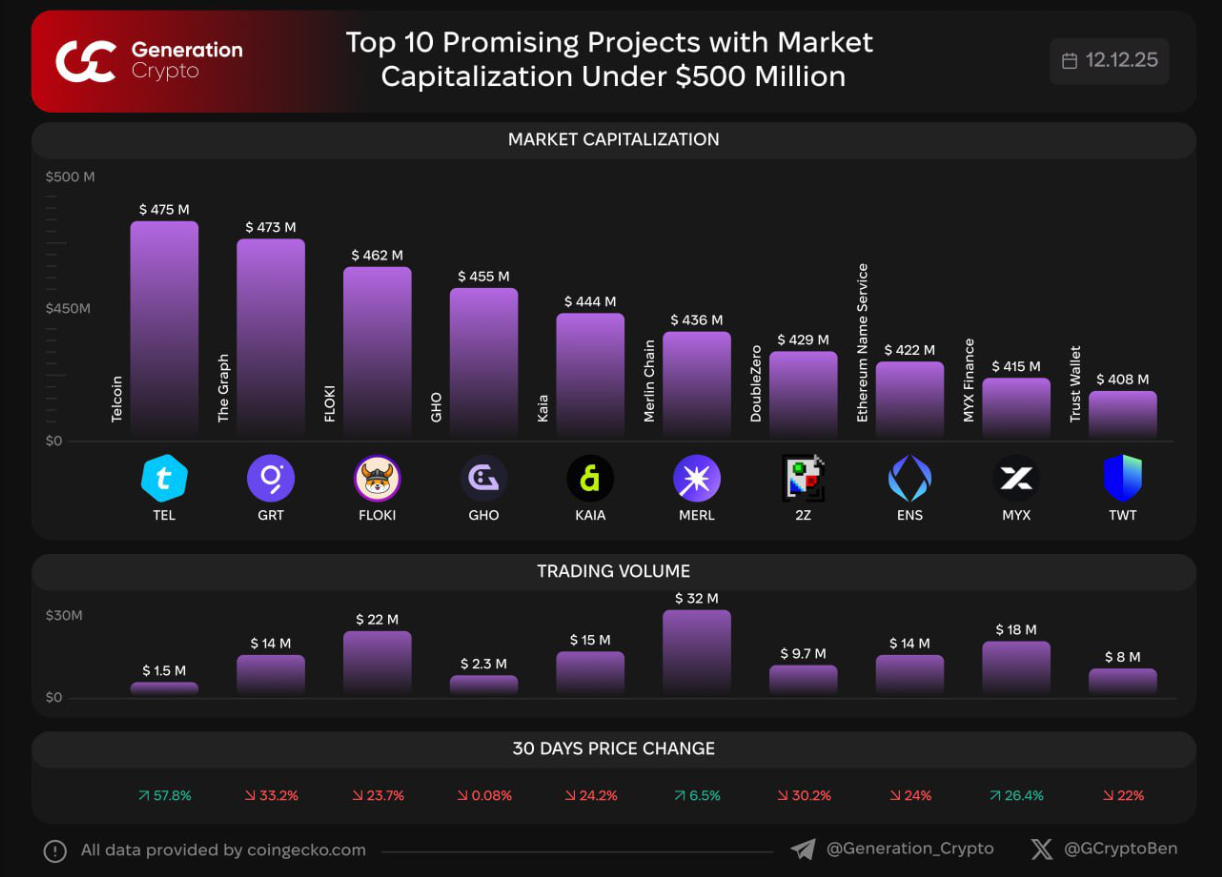The width and height of the screenshot is (1222, 877).
Task: Select The Graph GRT logo
Action: point(270,478)
